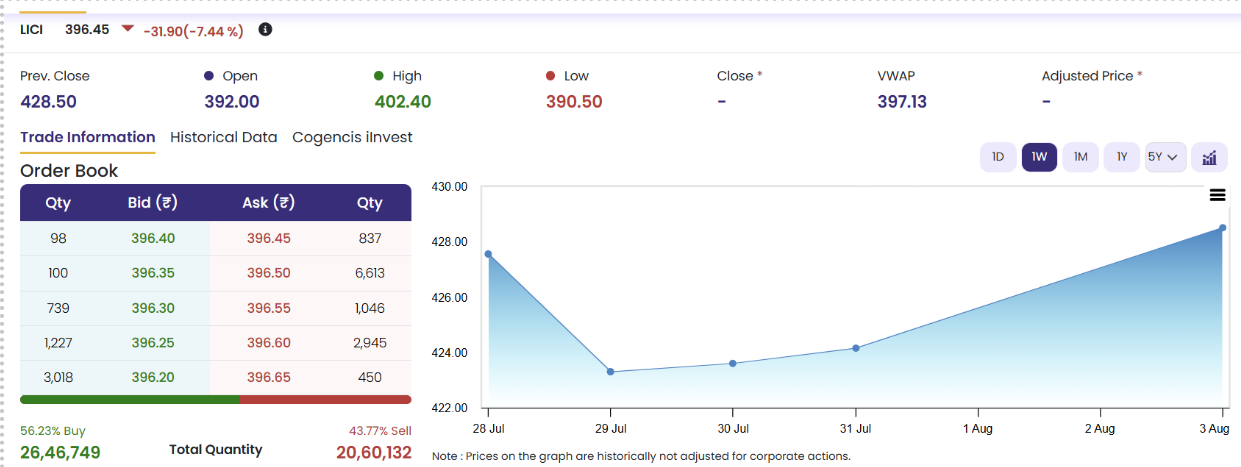The height and width of the screenshot is (467, 1241).
Task: Click the LICI stock symbol label
Action: point(32,30)
